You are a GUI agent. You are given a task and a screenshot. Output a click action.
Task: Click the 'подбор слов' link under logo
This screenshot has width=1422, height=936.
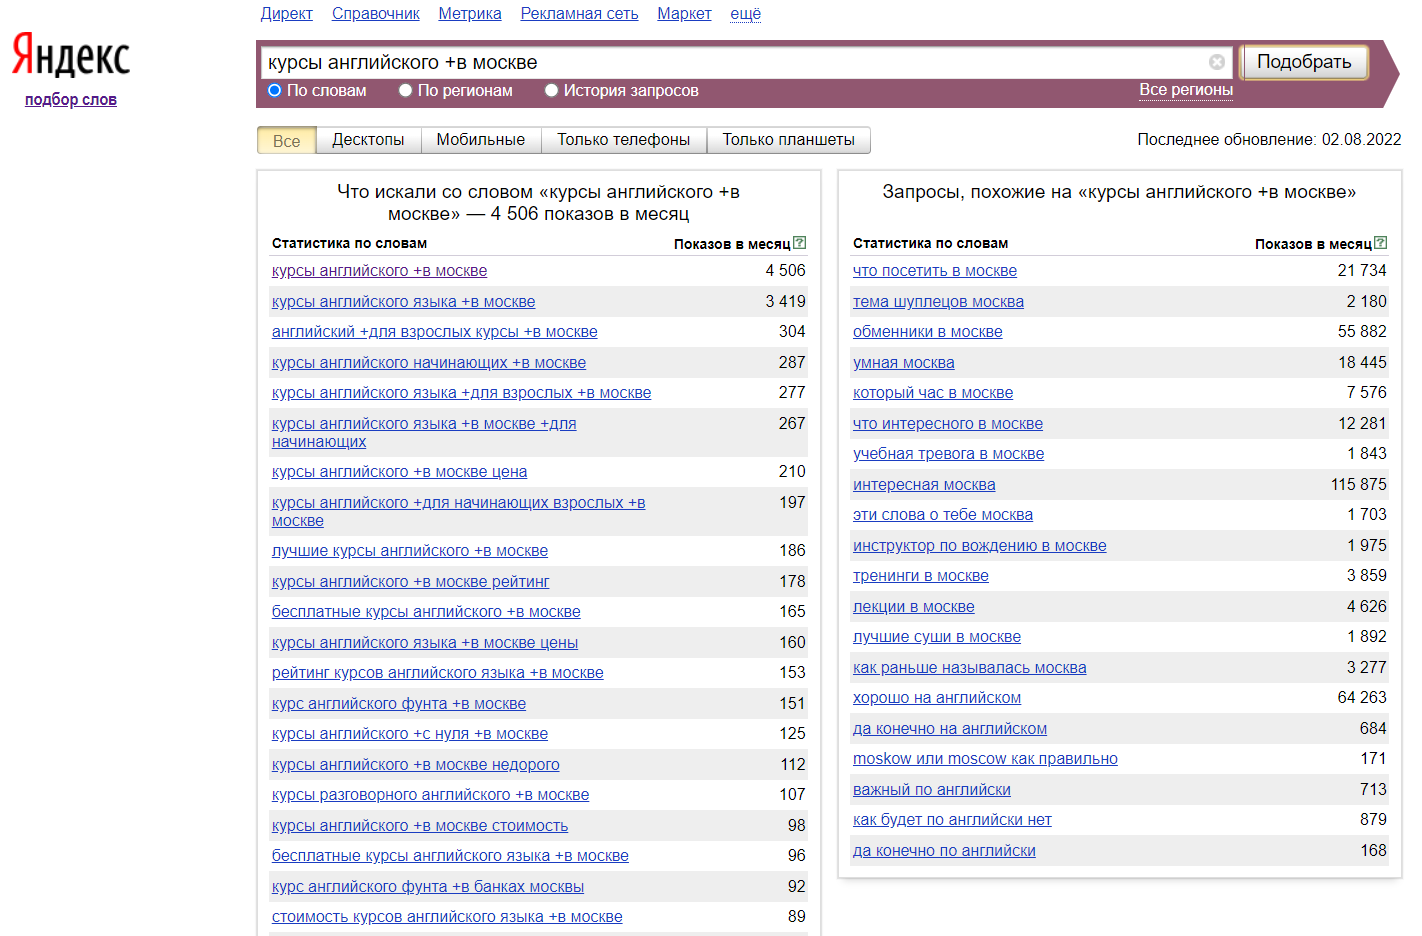71,100
